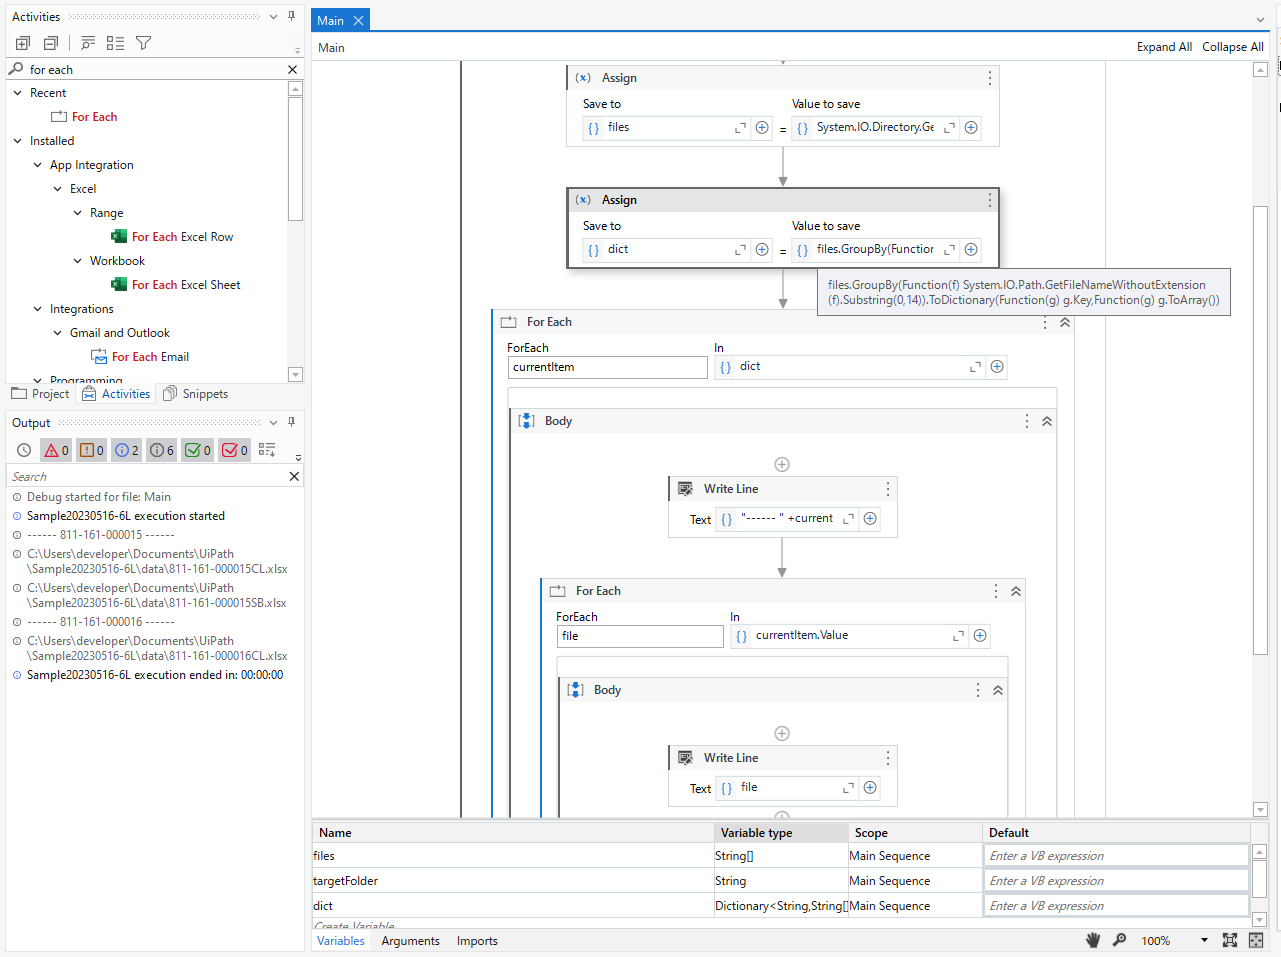Screen dimensions: 1281x957
Task: Expand the 'dict' Save to expression editor
Action: [x=741, y=250]
